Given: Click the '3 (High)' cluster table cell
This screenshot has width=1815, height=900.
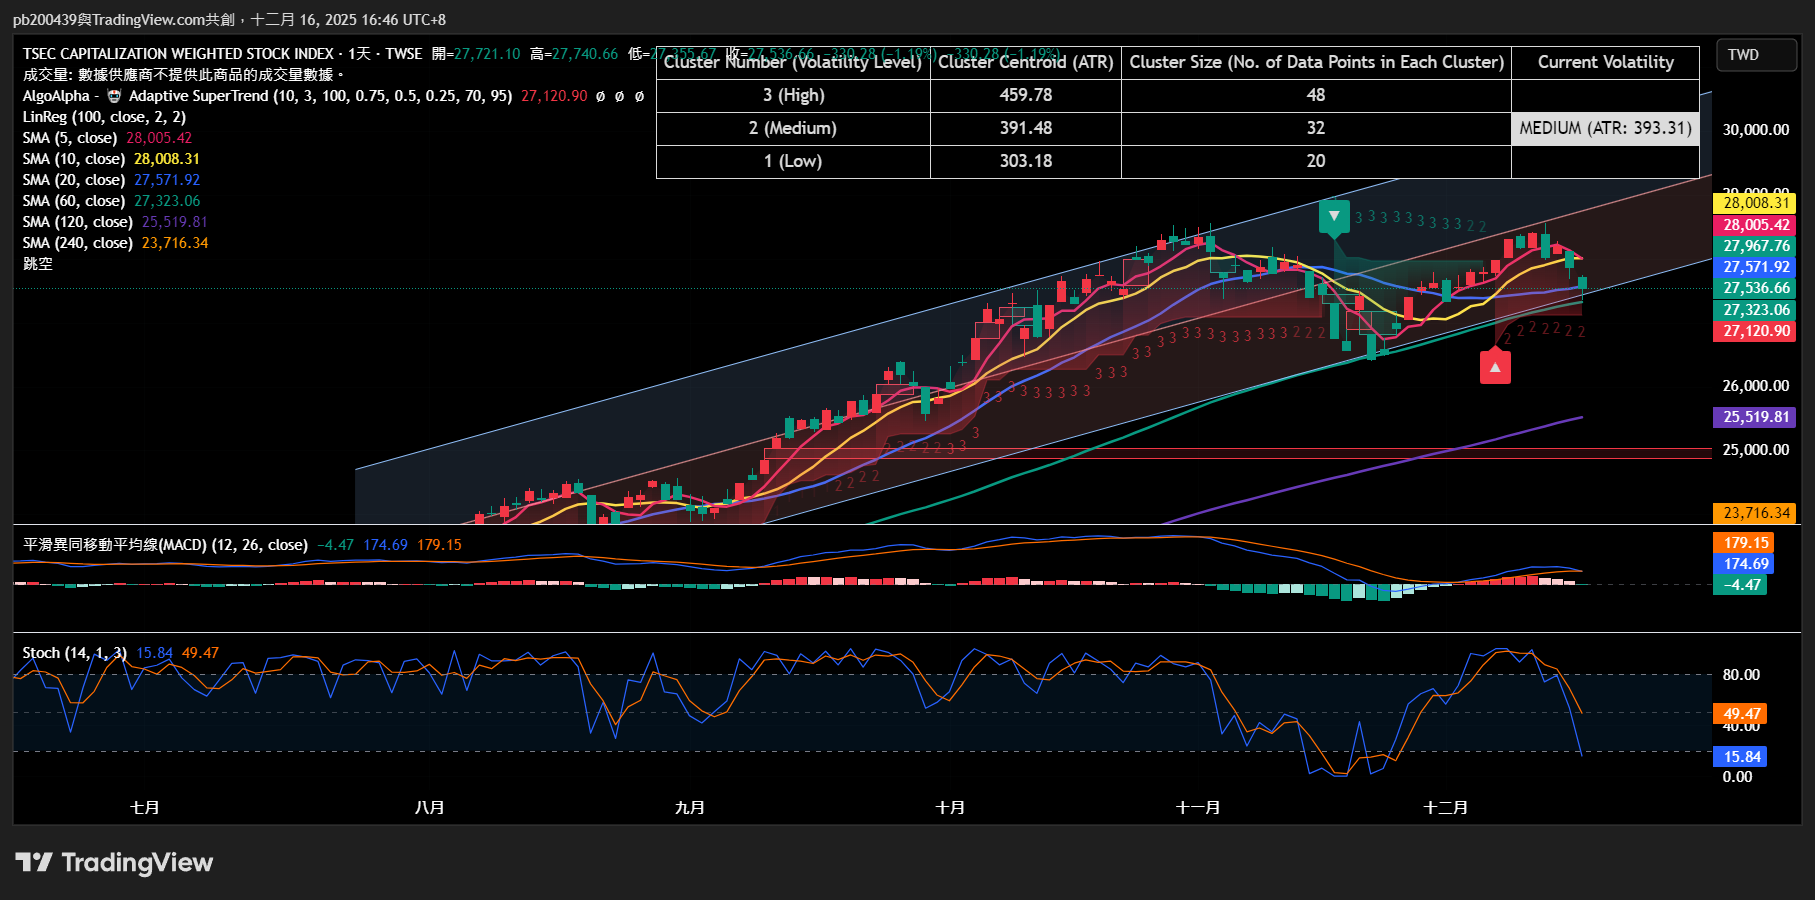Looking at the screenshot, I should 793,95.
